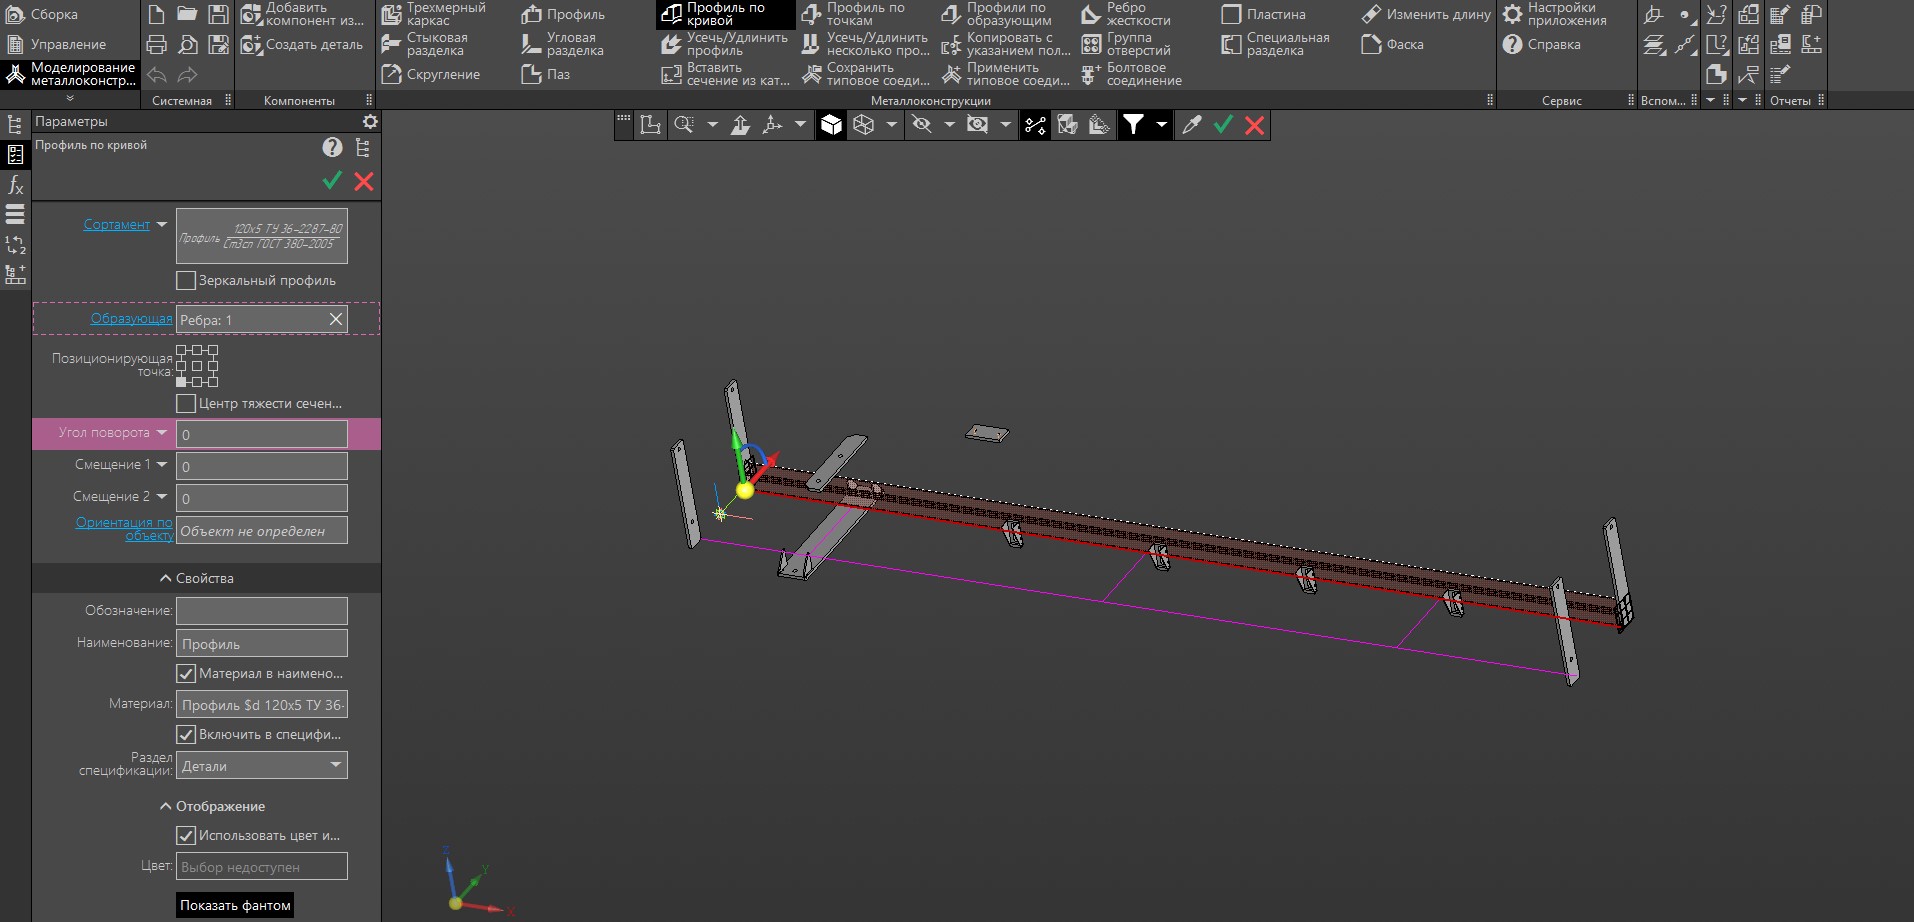Image resolution: width=1914 pixels, height=922 pixels.
Task: Choose the Пластина tool in the ribbon
Action: (1264, 14)
